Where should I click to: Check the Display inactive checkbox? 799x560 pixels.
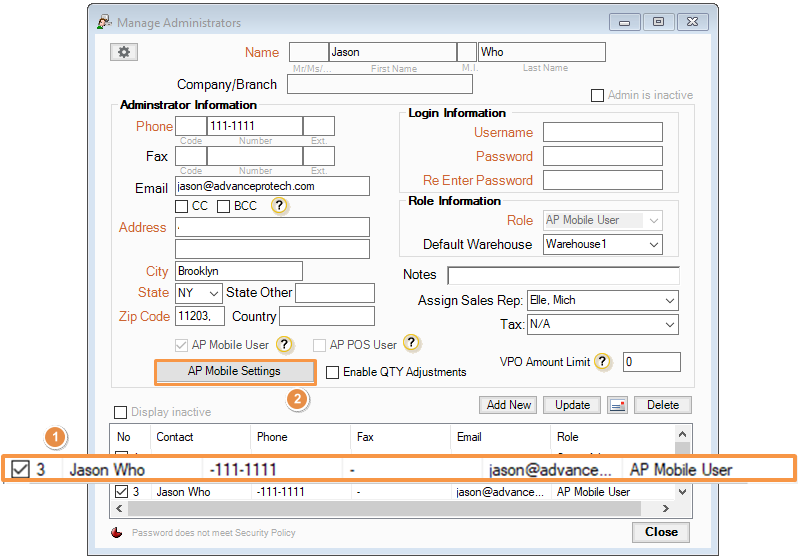tap(121, 412)
